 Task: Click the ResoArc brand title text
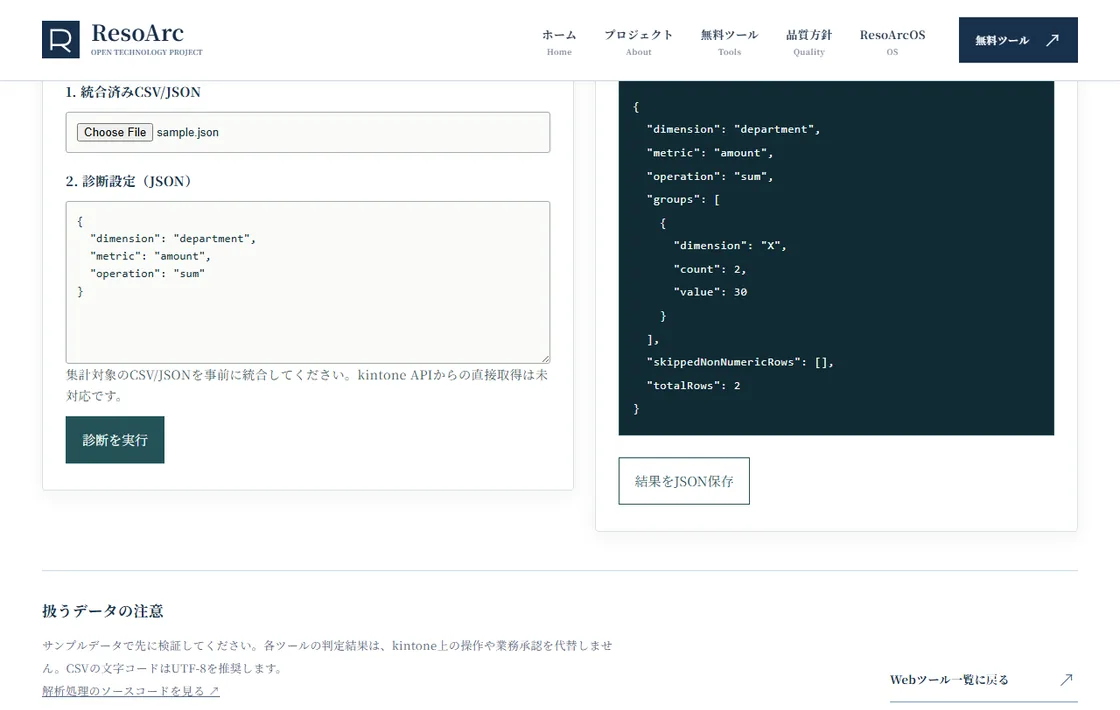point(137,33)
